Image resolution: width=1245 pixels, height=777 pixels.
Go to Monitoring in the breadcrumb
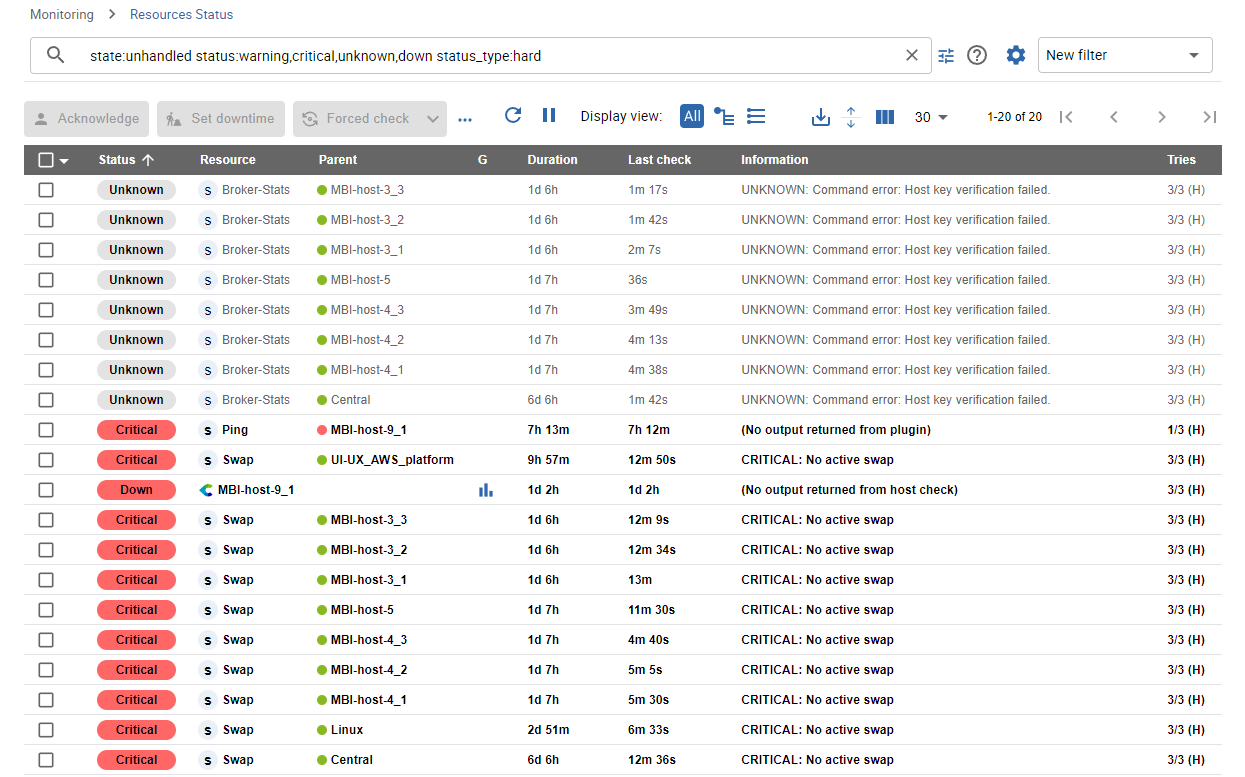tap(62, 15)
